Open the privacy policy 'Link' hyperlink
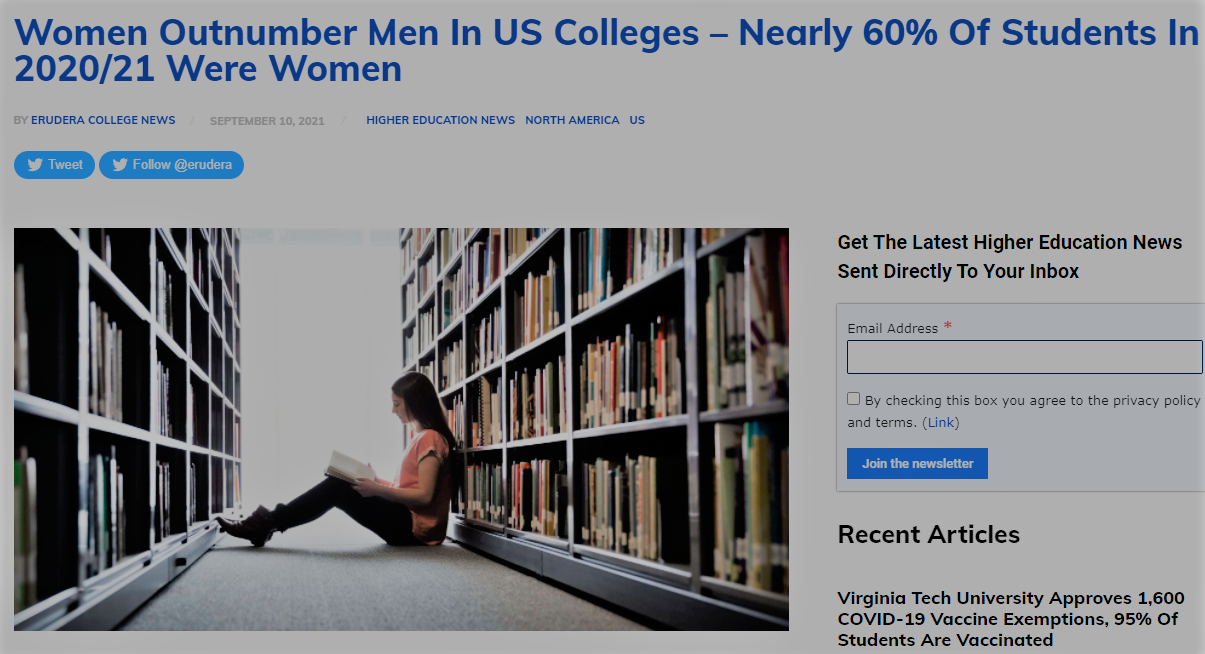 click(941, 422)
